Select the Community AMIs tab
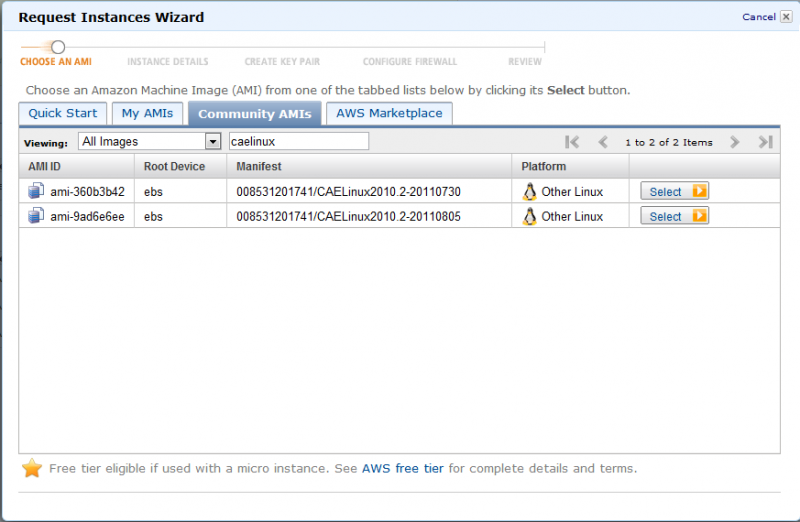800x522 pixels. 255,113
